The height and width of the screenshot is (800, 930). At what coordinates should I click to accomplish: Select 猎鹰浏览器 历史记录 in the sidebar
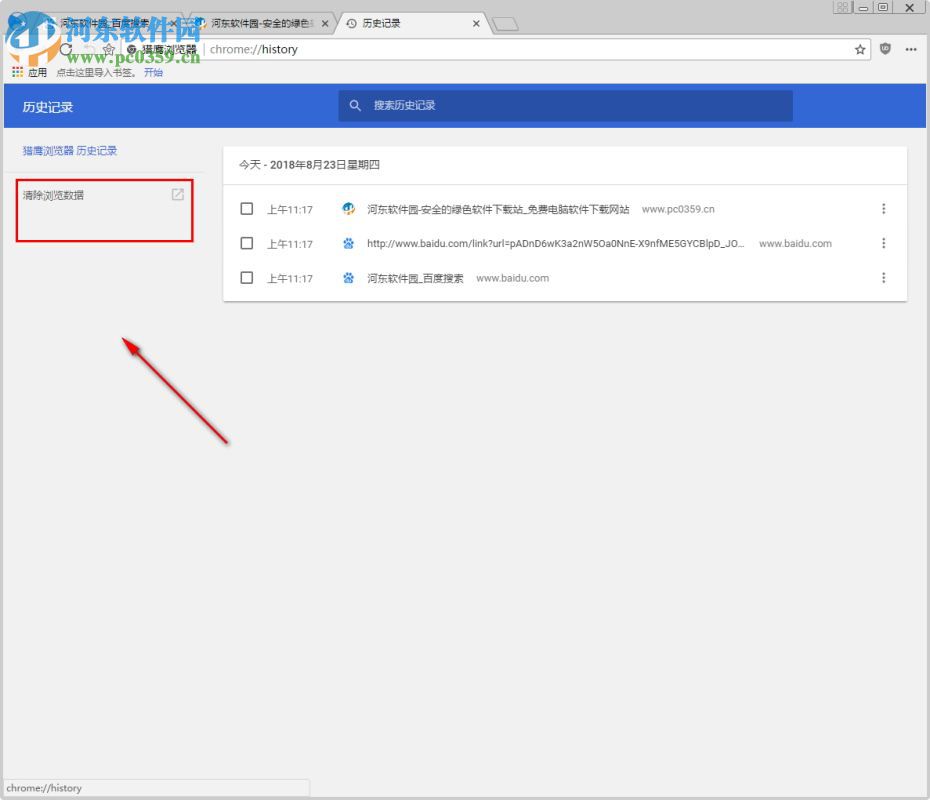click(x=70, y=151)
